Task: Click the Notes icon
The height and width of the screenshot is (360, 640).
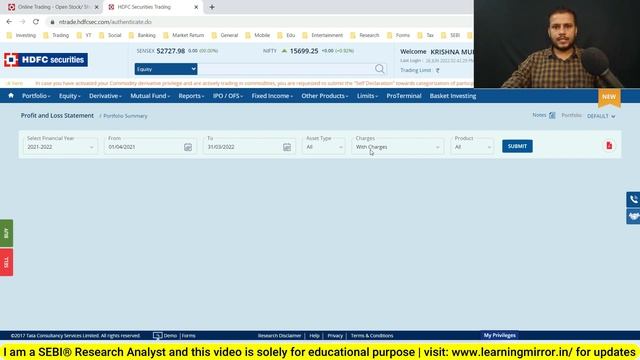Action: click(x=552, y=116)
